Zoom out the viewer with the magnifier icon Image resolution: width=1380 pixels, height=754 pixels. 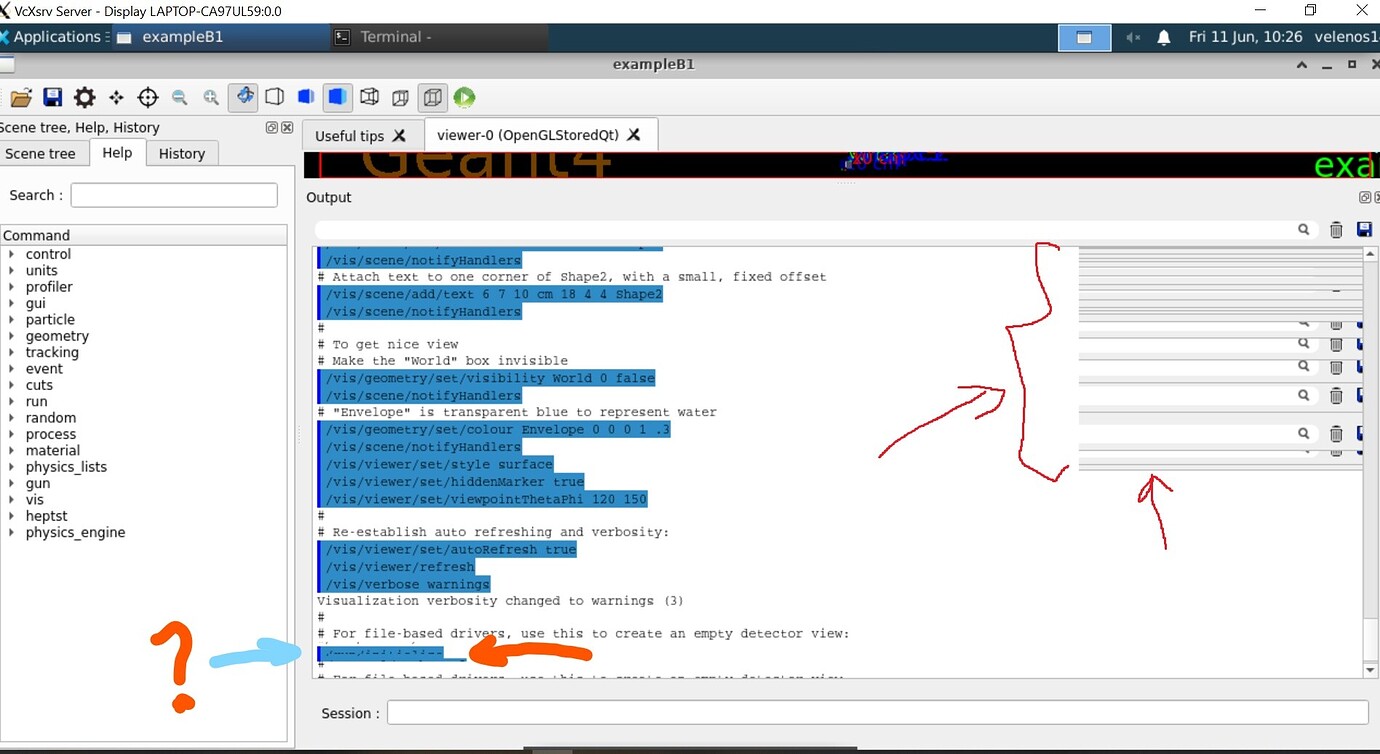tap(180, 97)
